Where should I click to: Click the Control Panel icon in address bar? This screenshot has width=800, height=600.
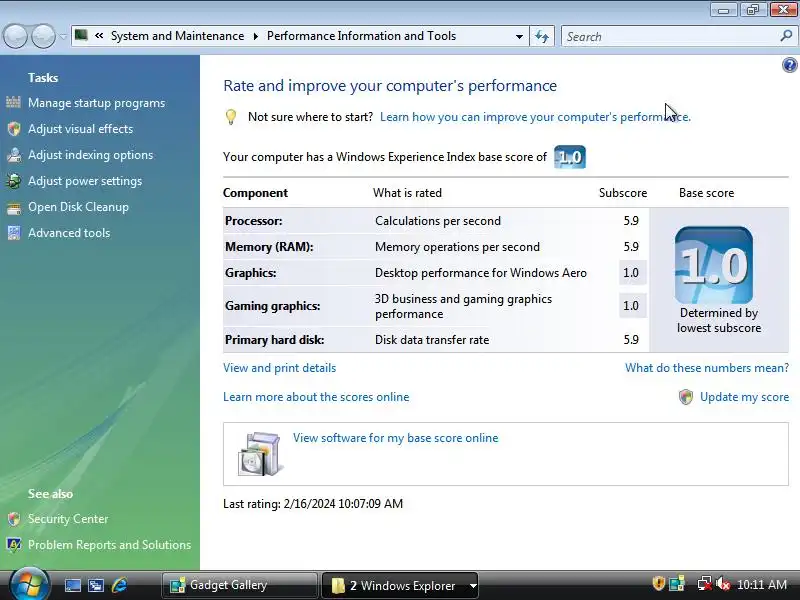coord(81,35)
